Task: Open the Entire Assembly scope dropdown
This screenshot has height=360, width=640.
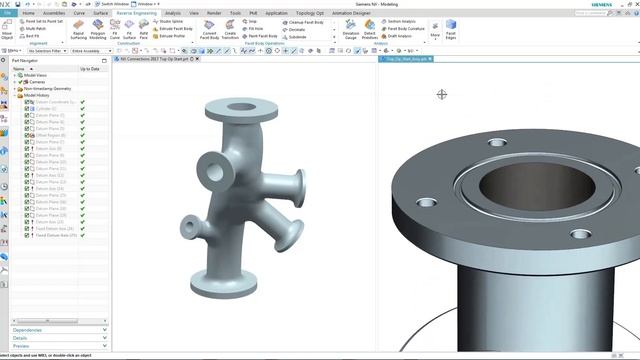Action: coord(91,51)
